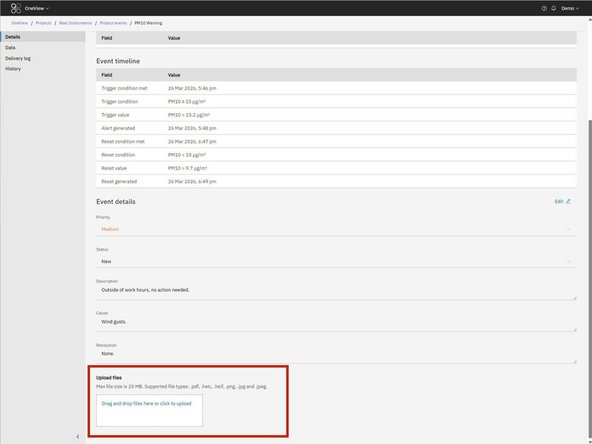Click the Trigger condition PM10 threshold value
This screenshot has height=444, width=592.
click(x=187, y=102)
